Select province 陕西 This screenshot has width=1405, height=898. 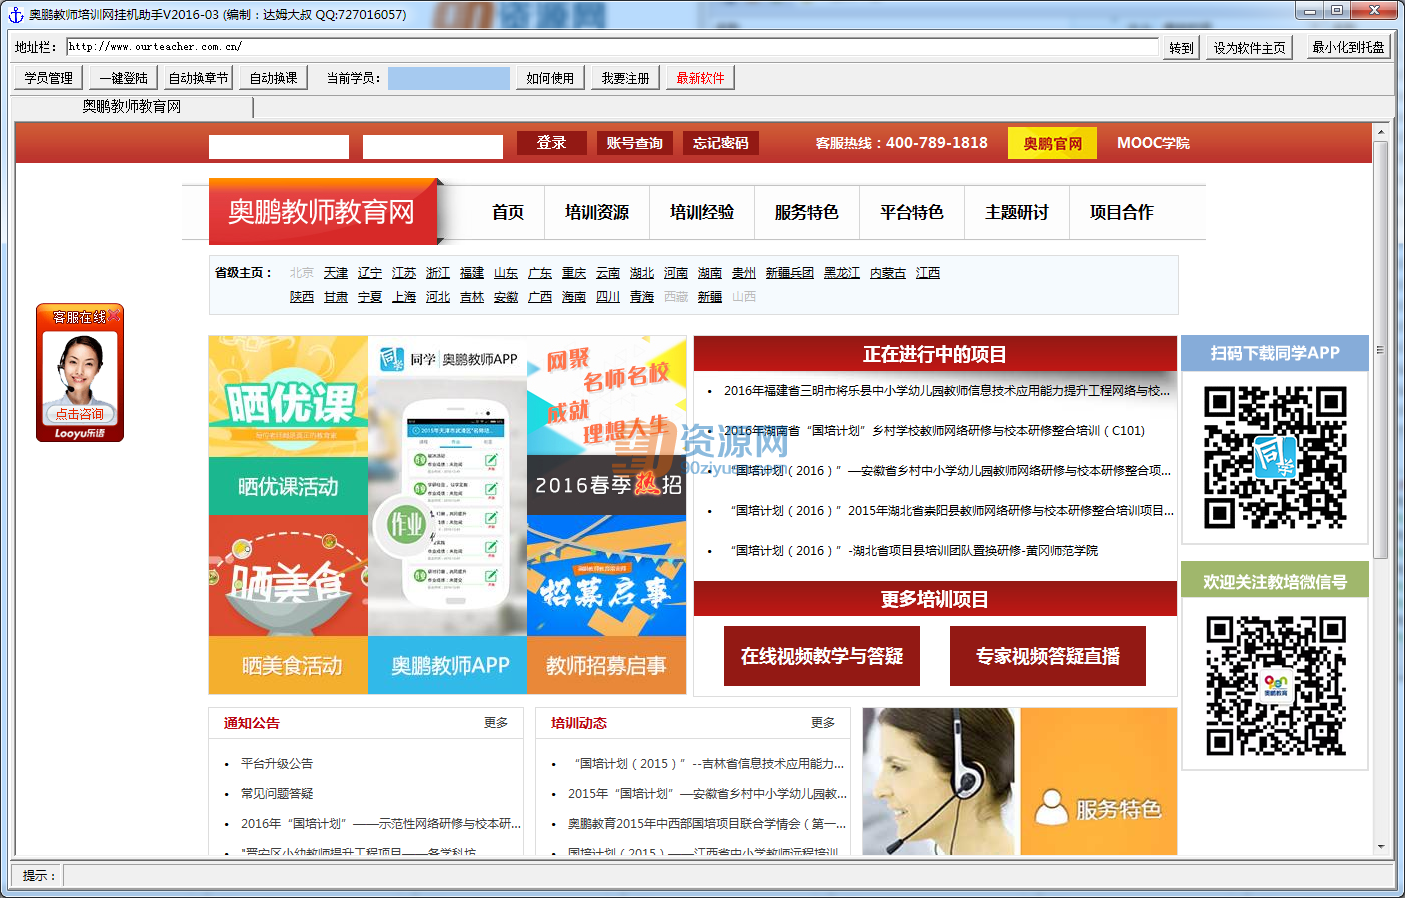point(302,297)
